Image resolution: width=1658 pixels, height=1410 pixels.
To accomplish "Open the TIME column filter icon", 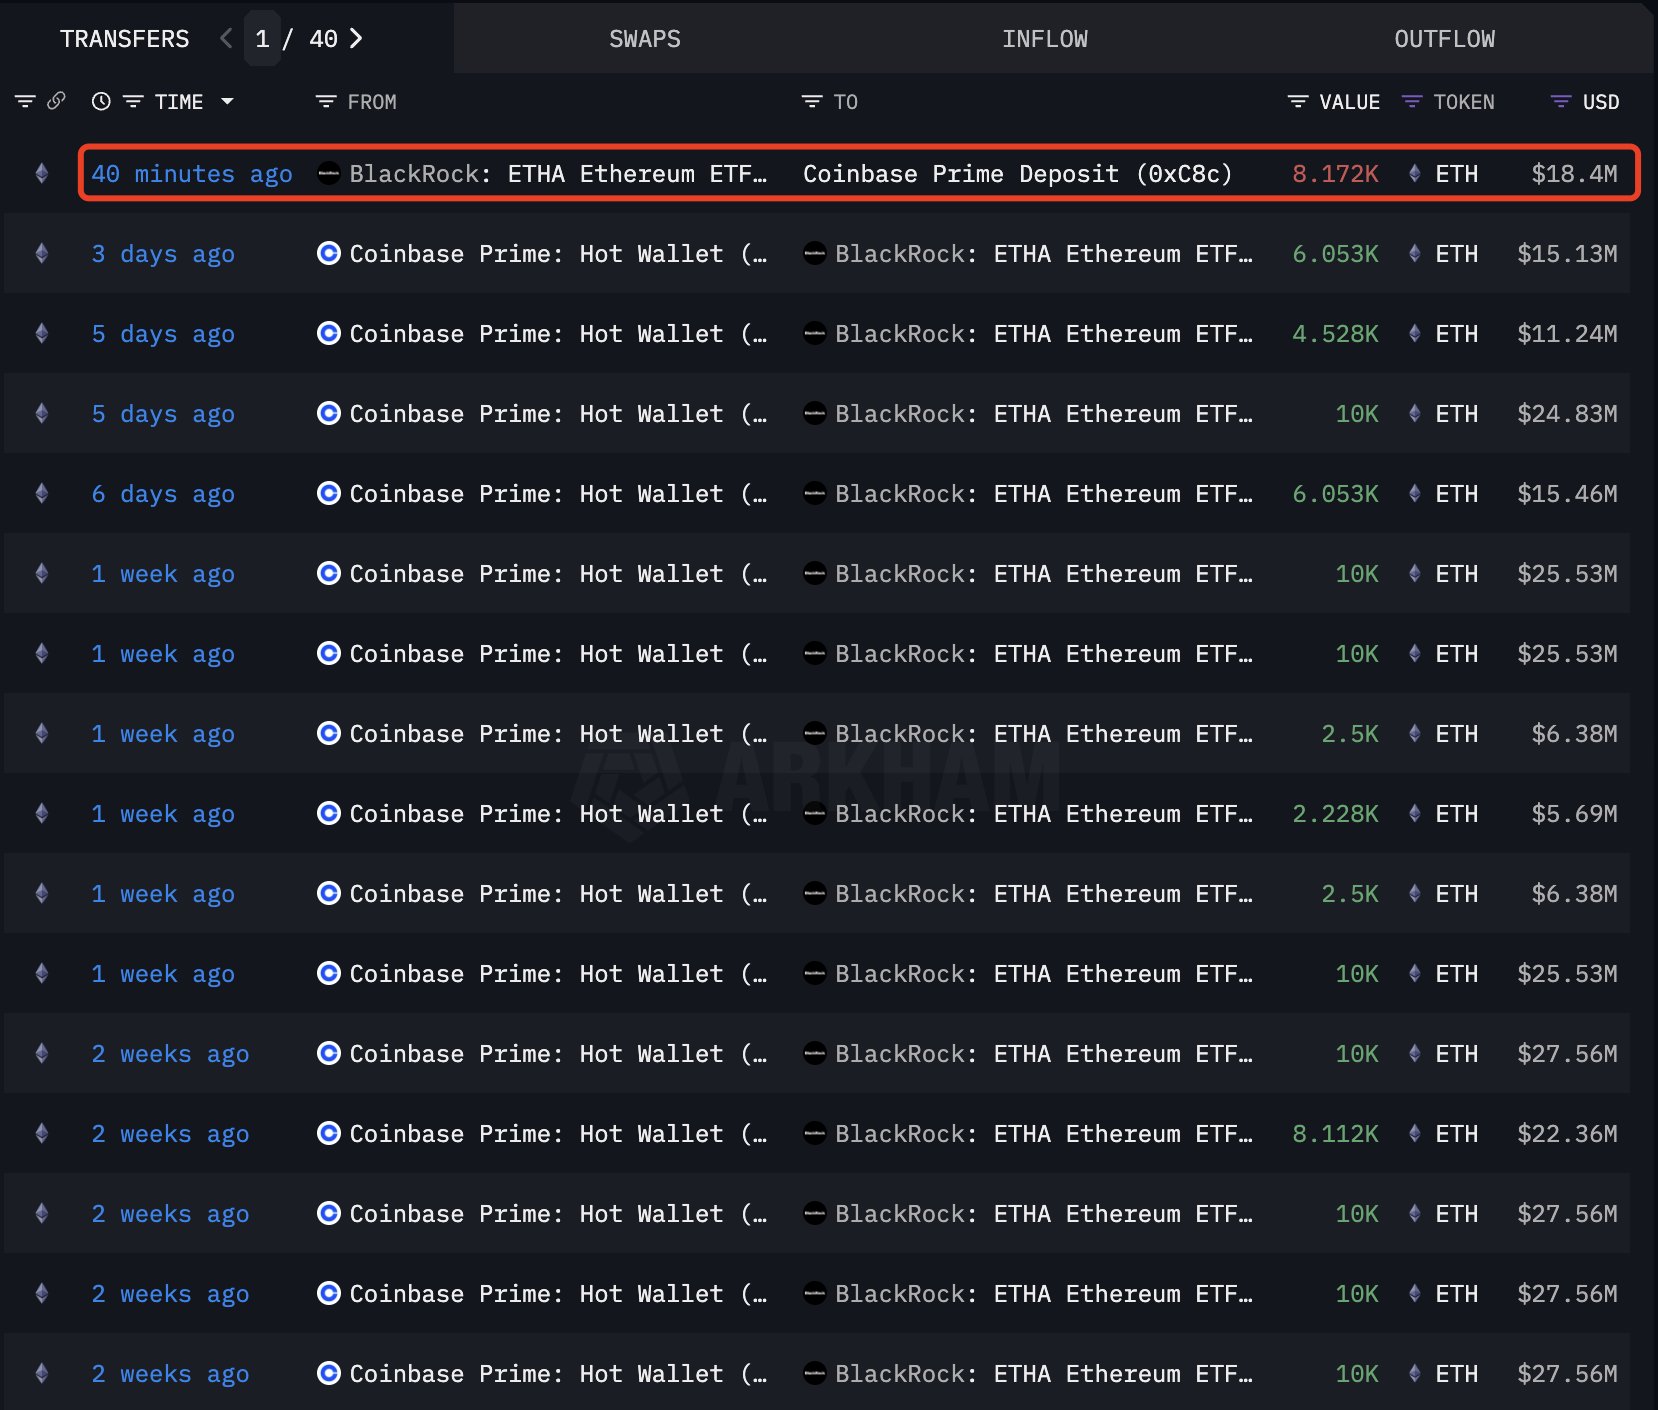I will tap(133, 101).
